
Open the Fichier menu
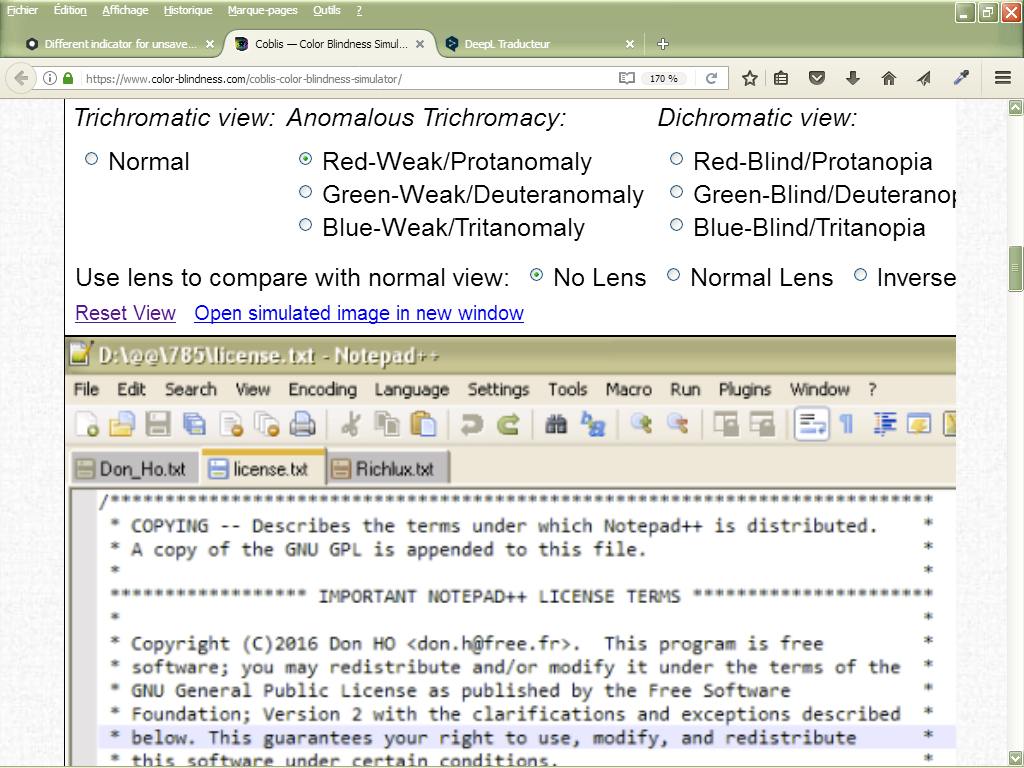[x=22, y=10]
